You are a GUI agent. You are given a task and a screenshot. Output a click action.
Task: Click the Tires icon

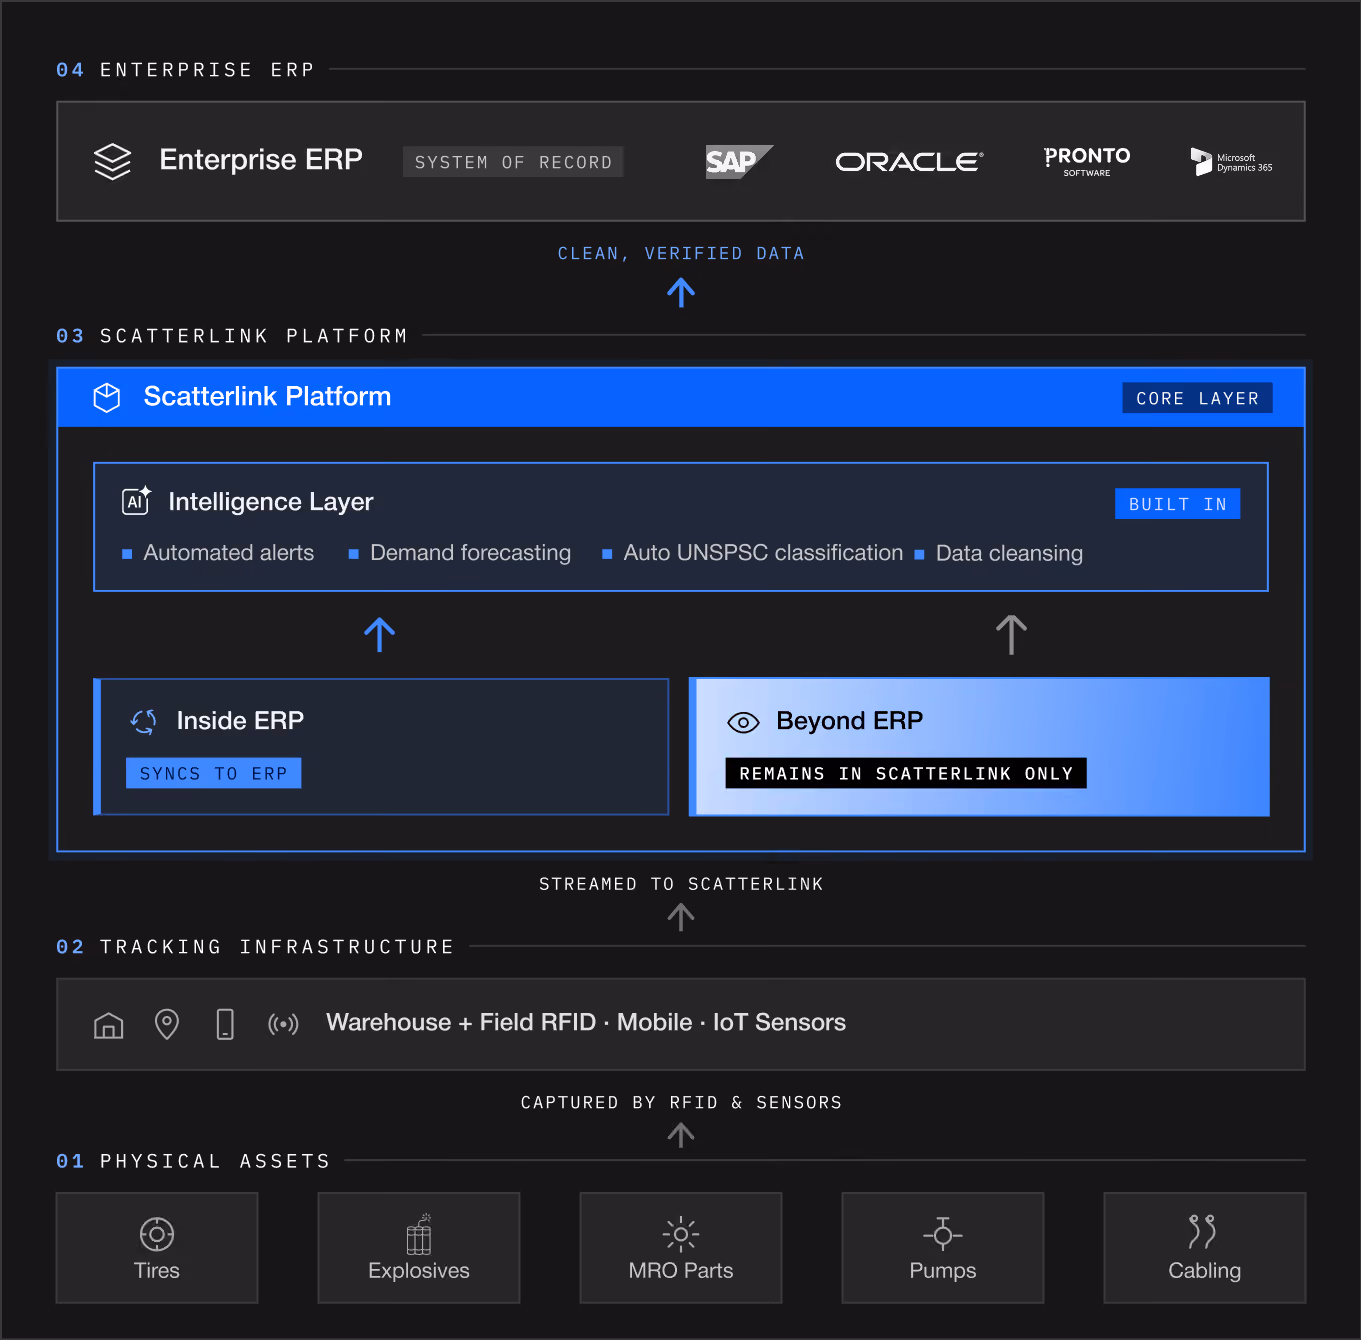(157, 1234)
